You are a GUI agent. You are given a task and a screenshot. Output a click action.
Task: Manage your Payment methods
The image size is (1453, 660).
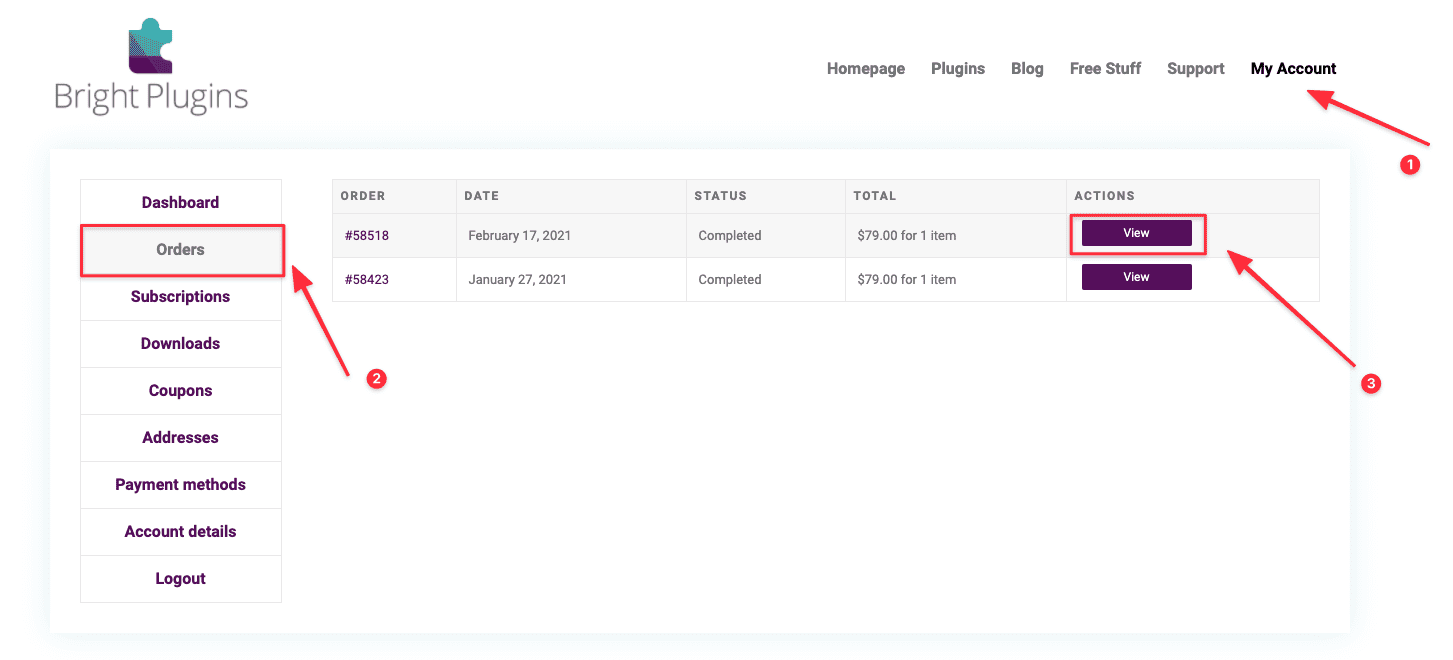[x=180, y=484]
